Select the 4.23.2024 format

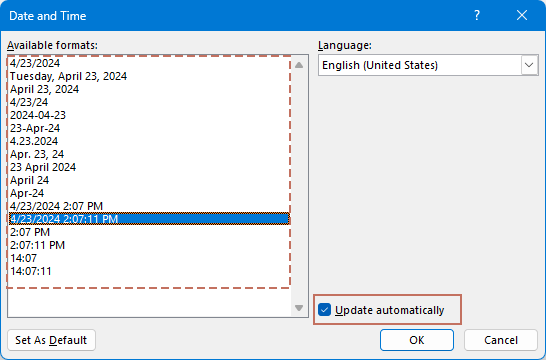coord(34,141)
